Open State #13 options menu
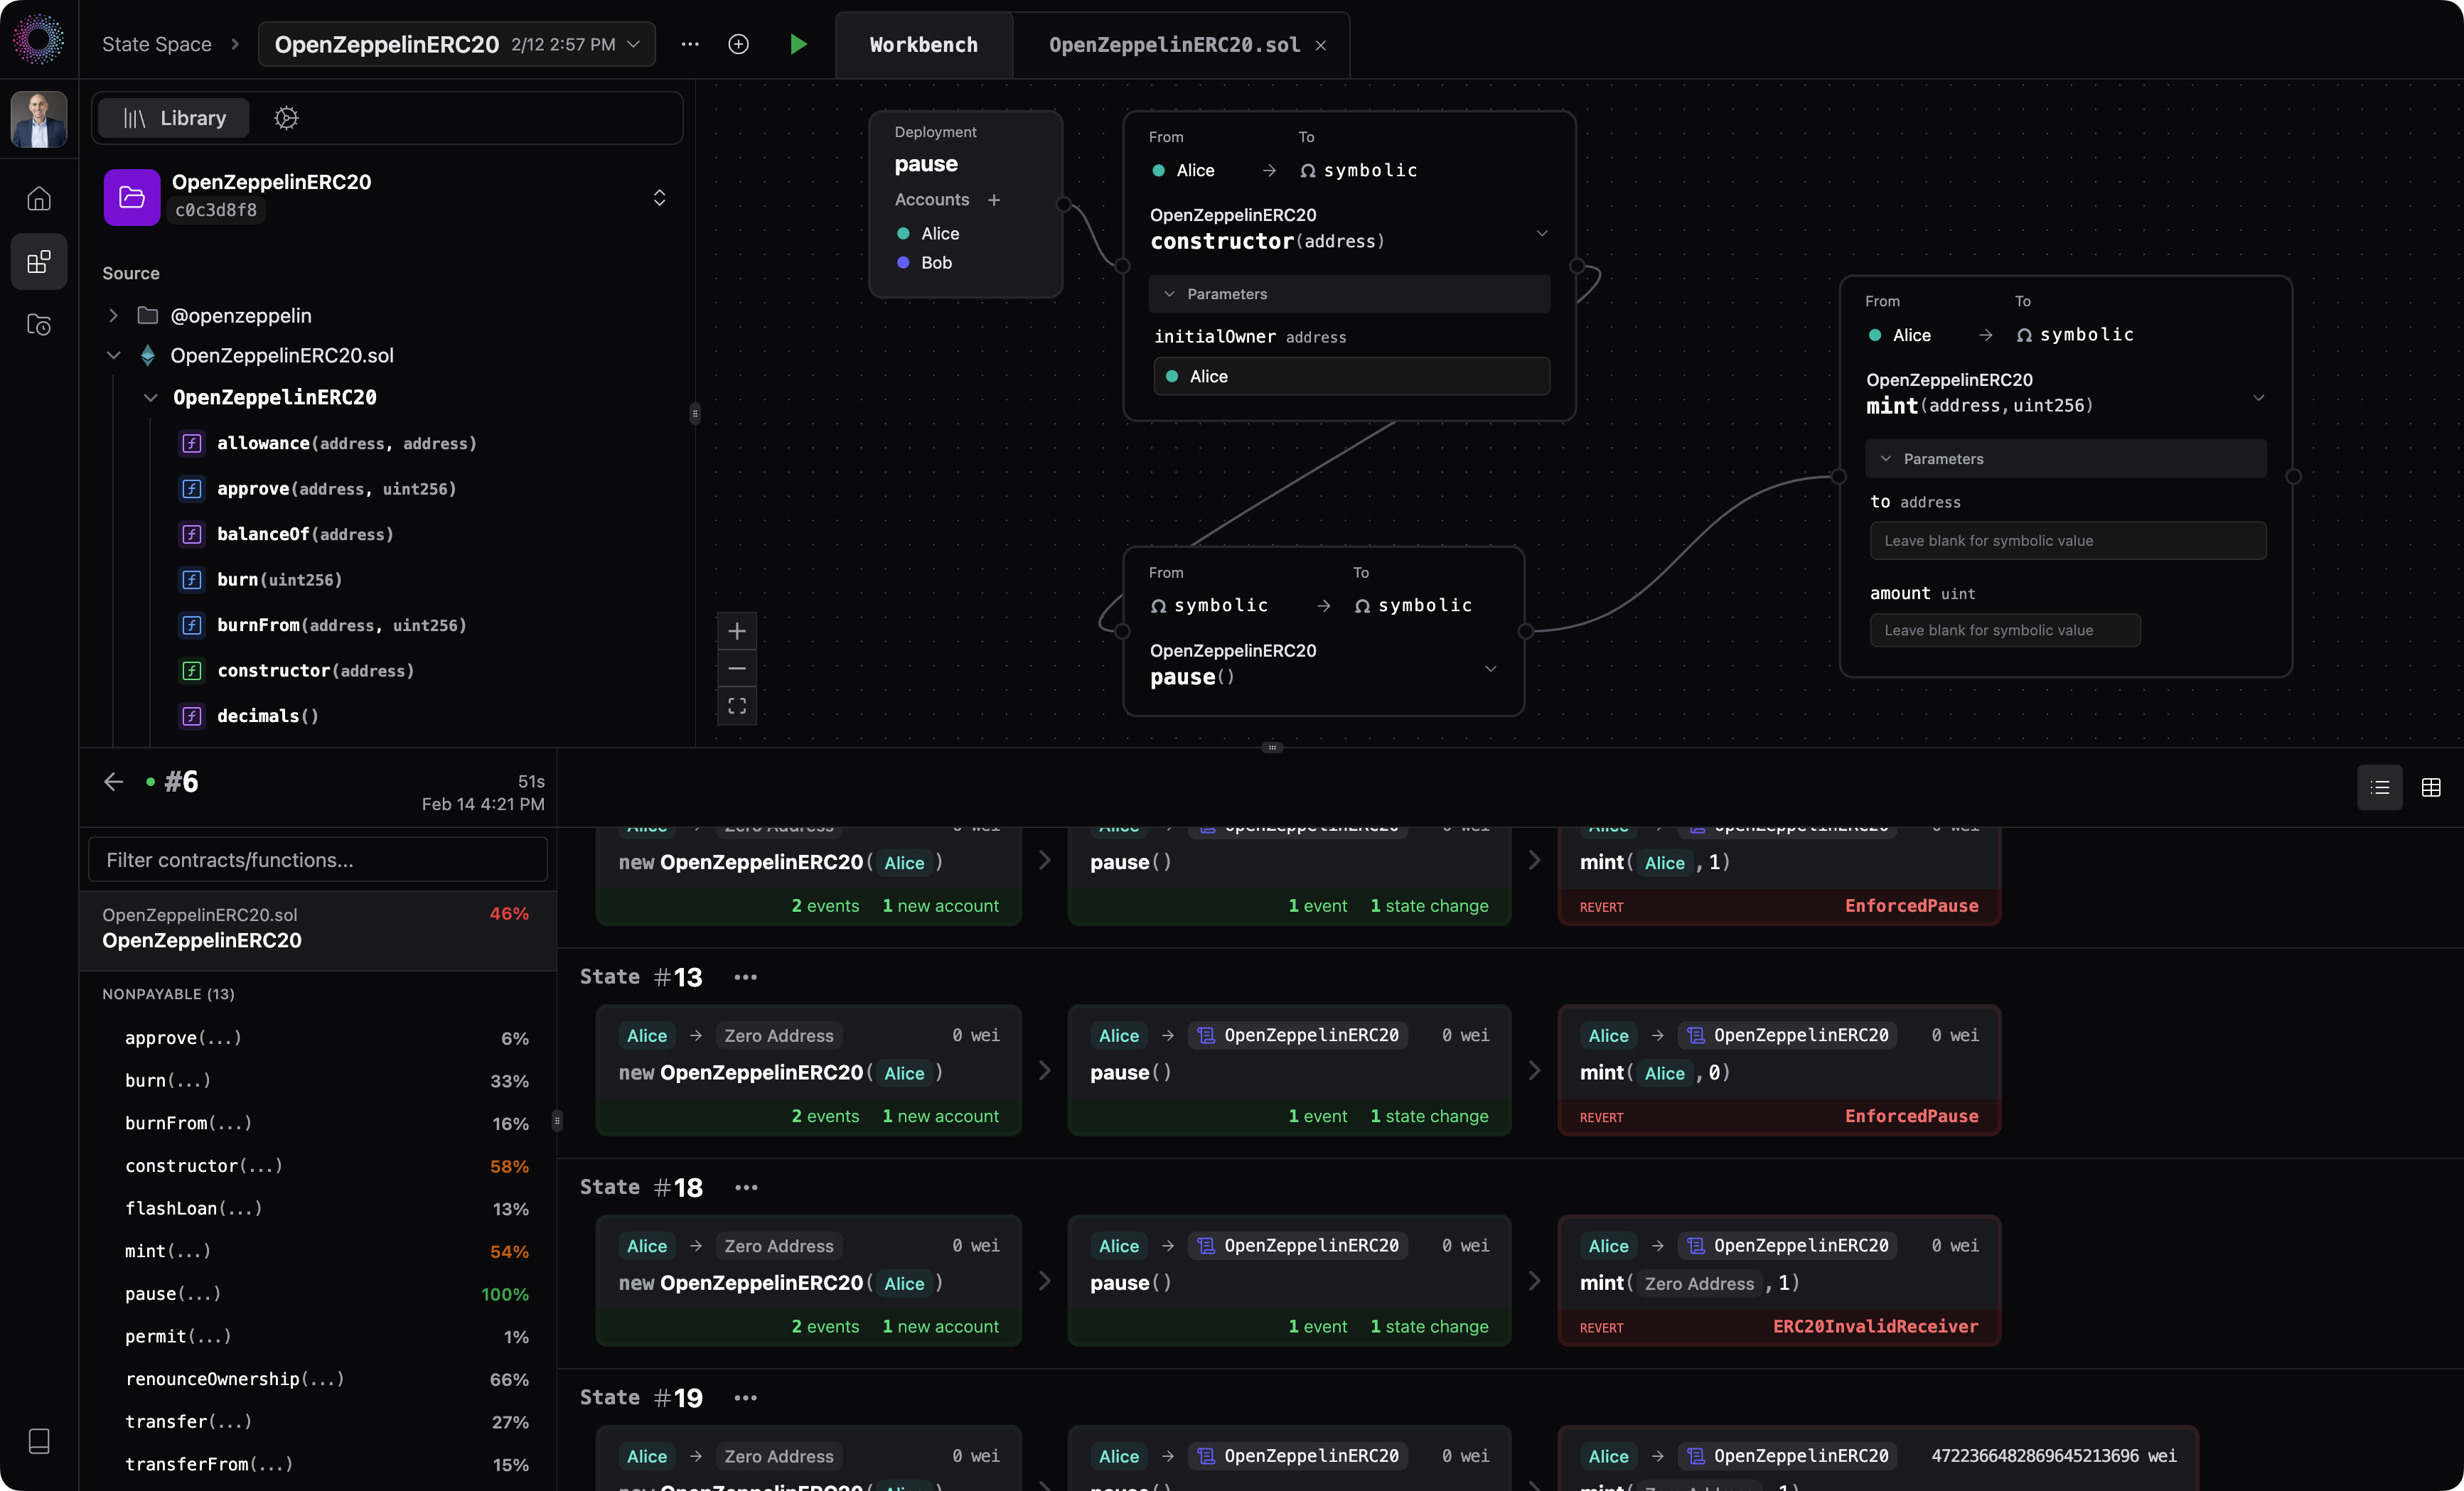Screen dimensions: 2464x1491 click(x=746, y=977)
